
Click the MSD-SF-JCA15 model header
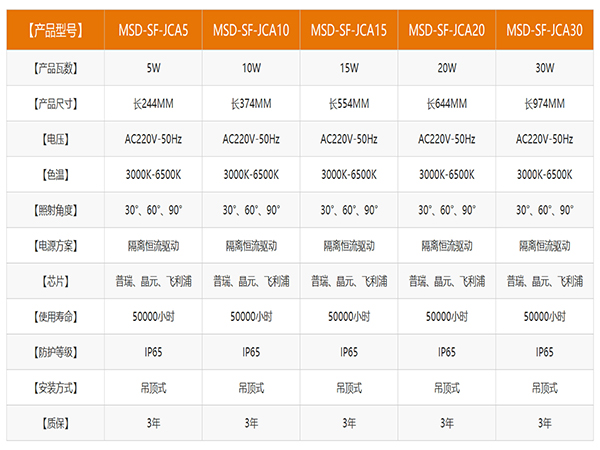349,30
